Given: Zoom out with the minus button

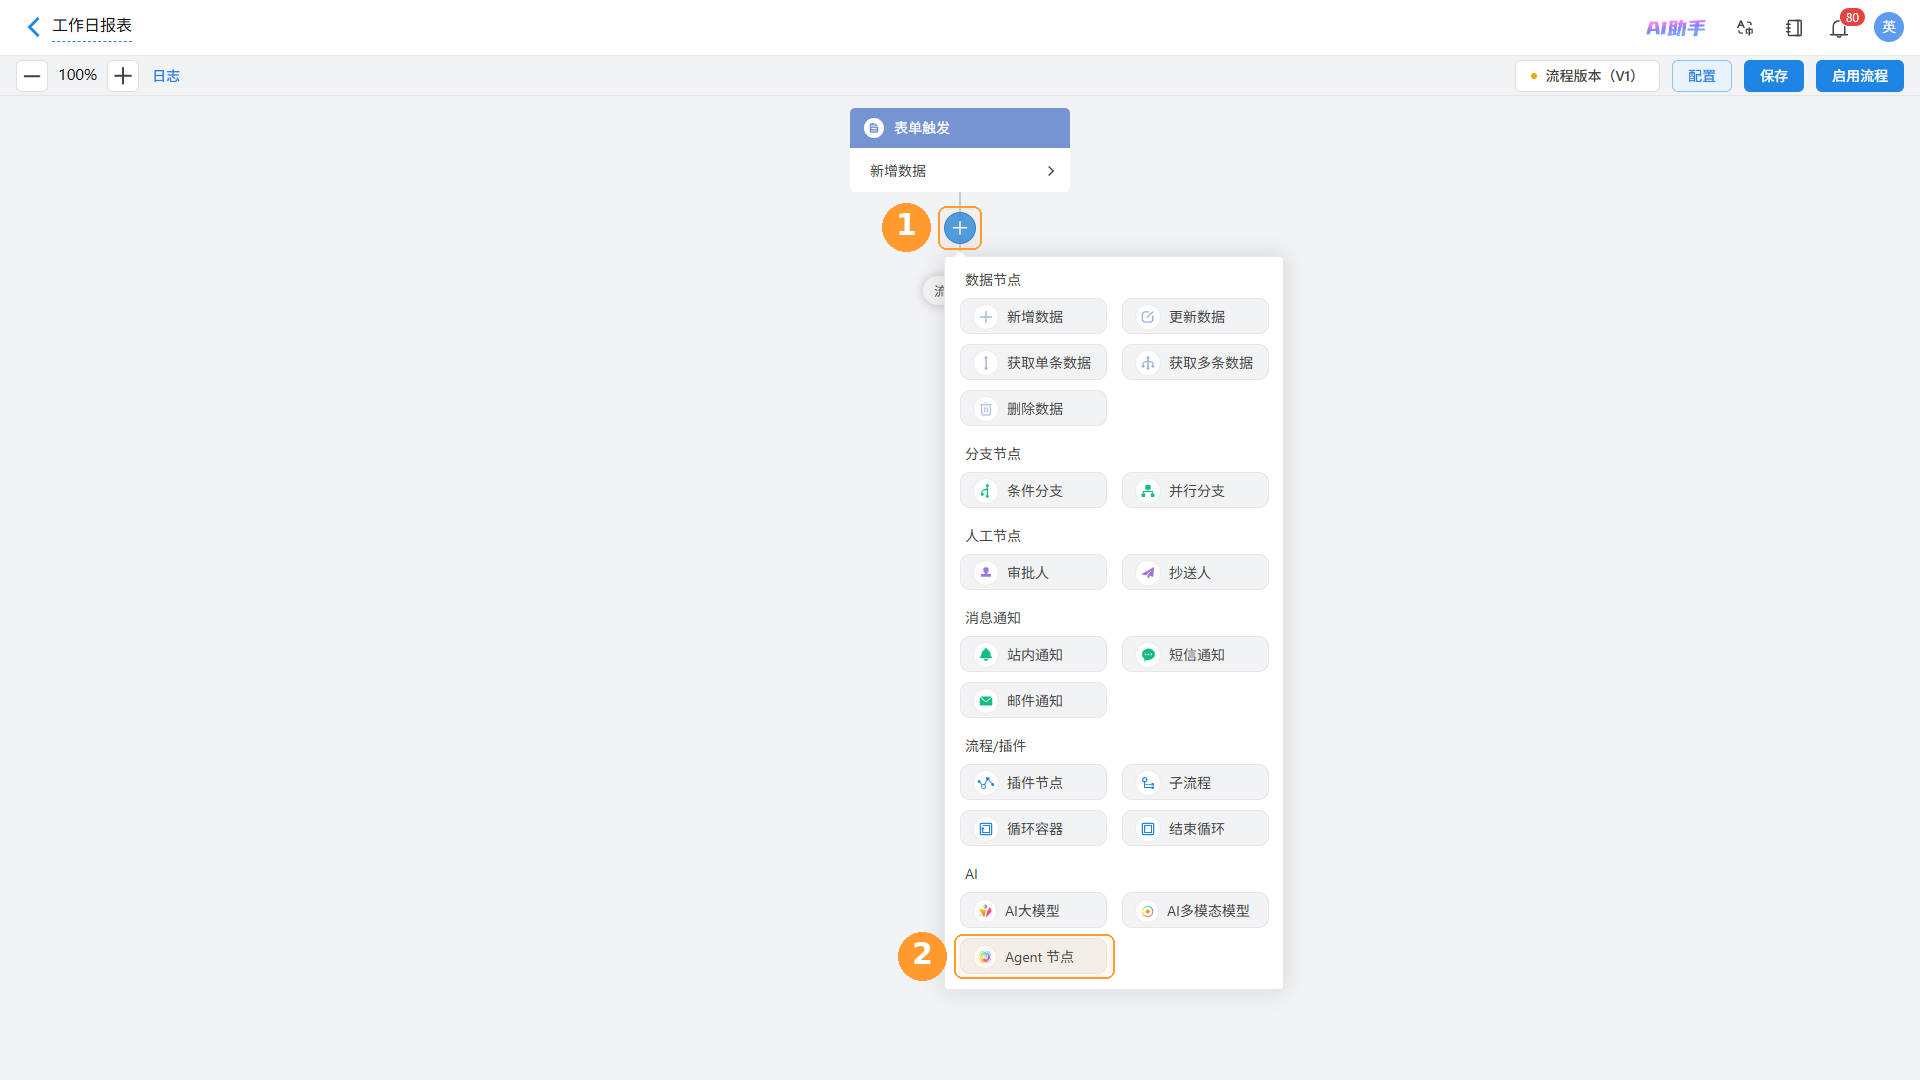Looking at the screenshot, I should (32, 76).
